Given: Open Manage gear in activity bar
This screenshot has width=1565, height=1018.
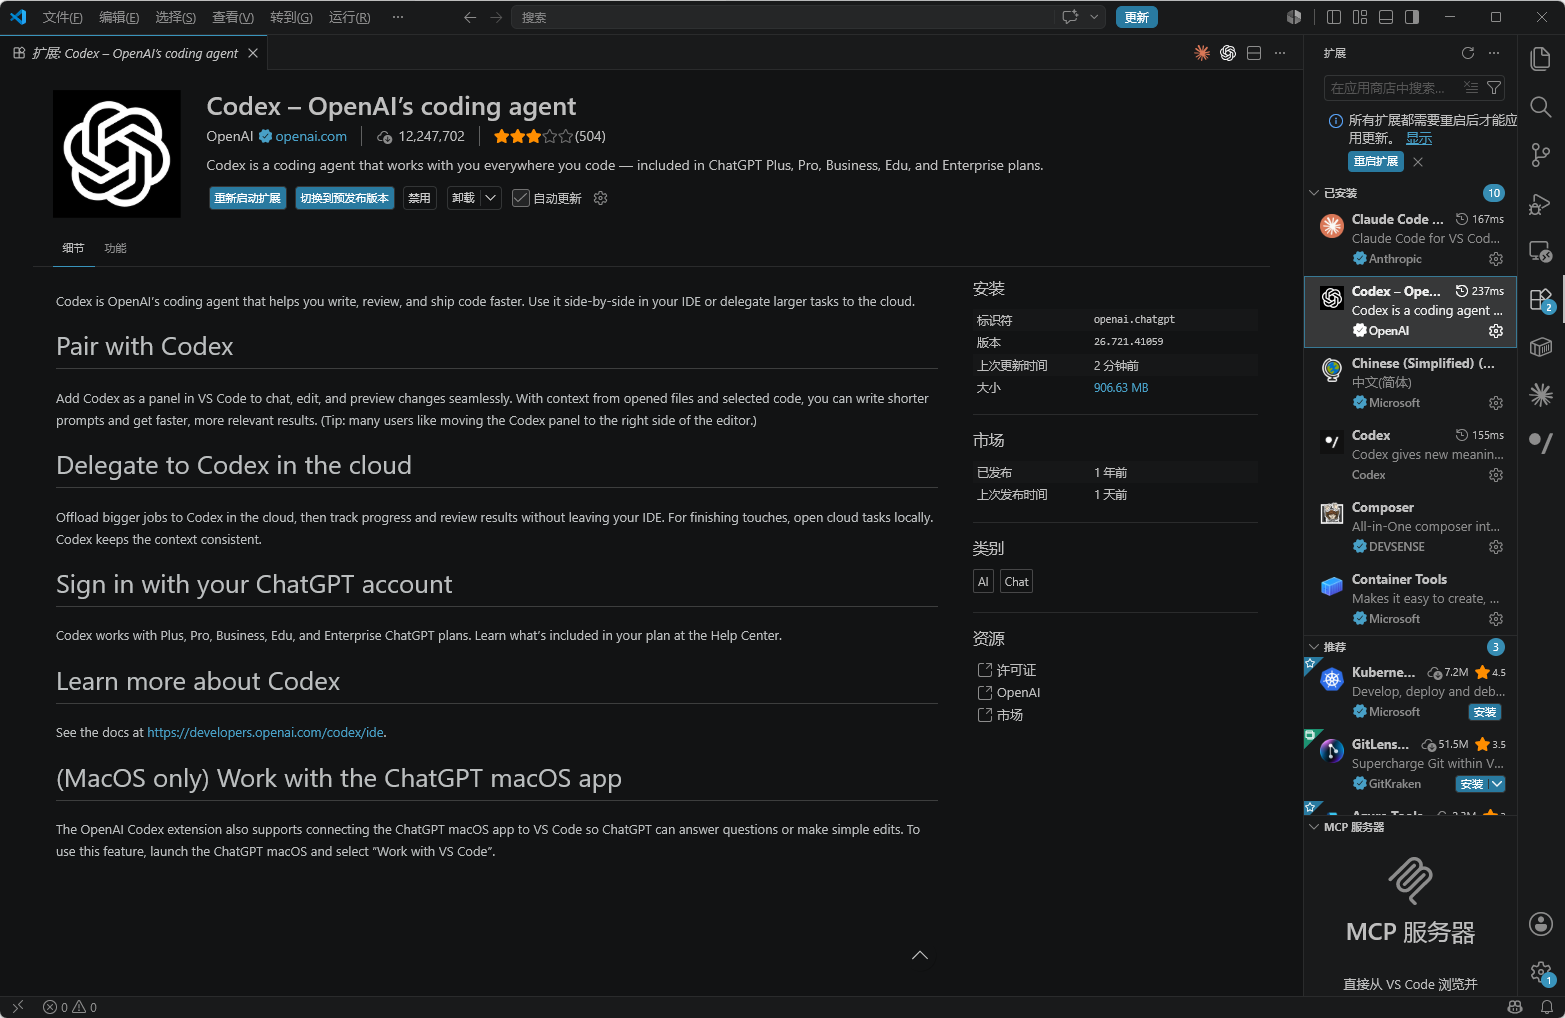Looking at the screenshot, I should point(1541,971).
